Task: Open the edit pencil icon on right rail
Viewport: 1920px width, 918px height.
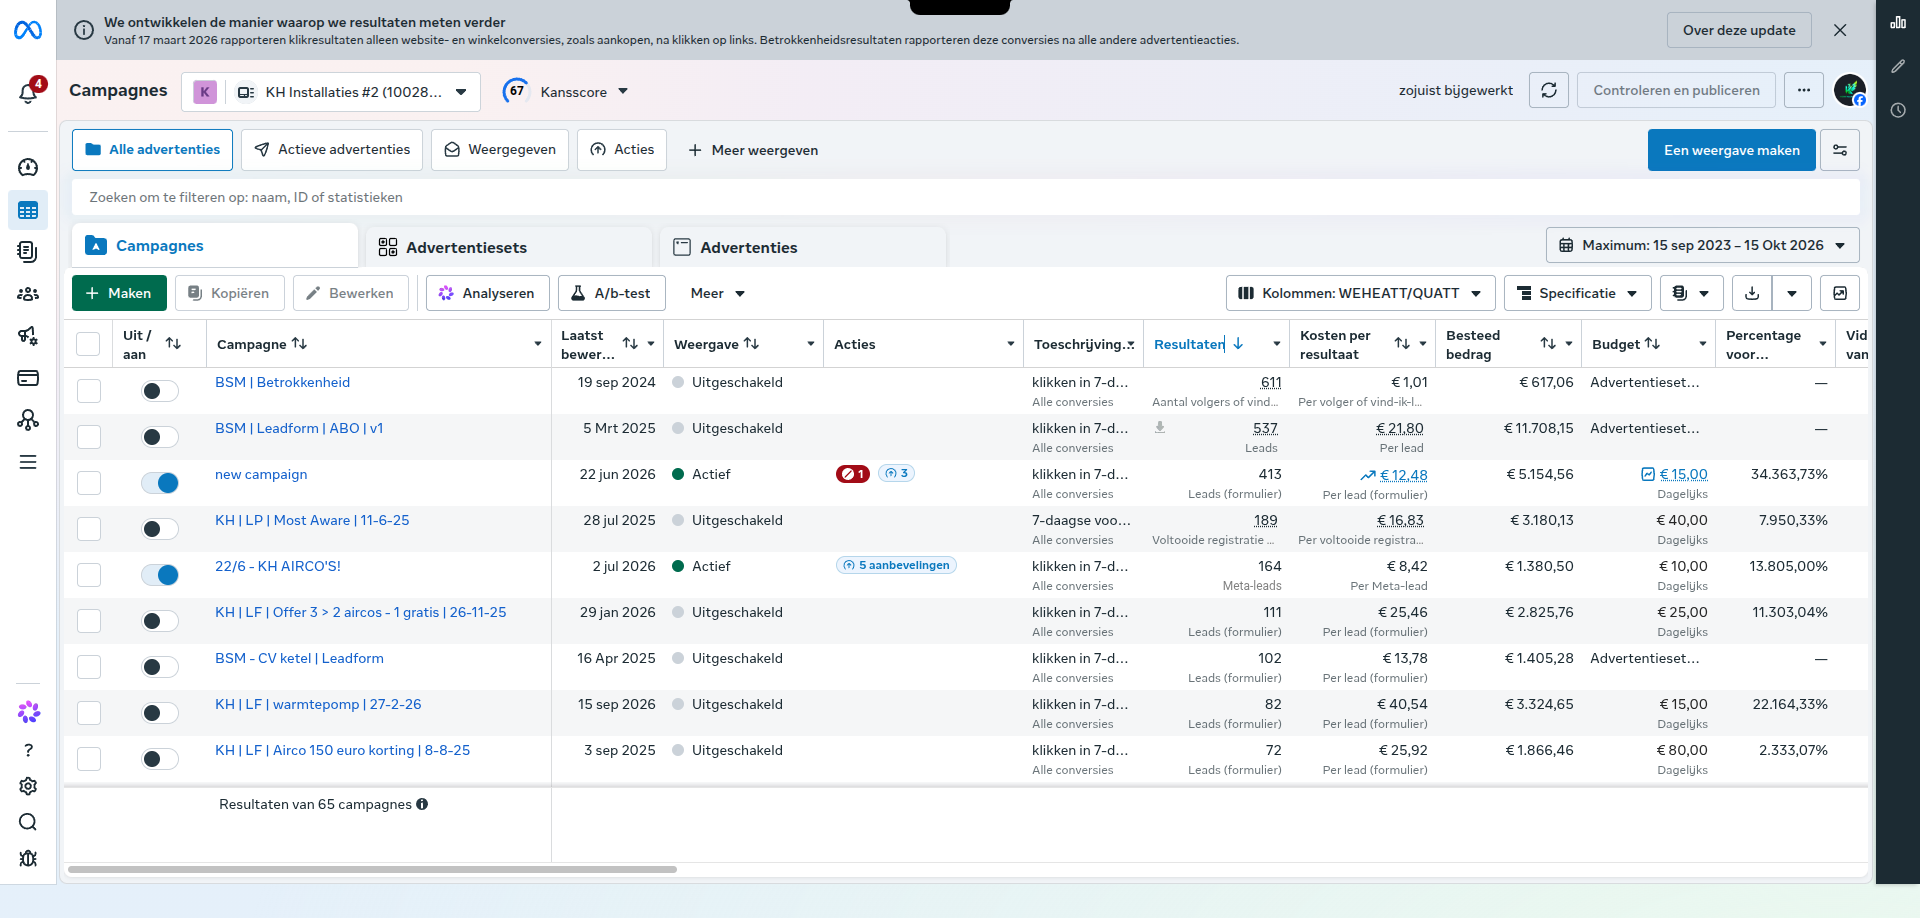Action: (1898, 66)
